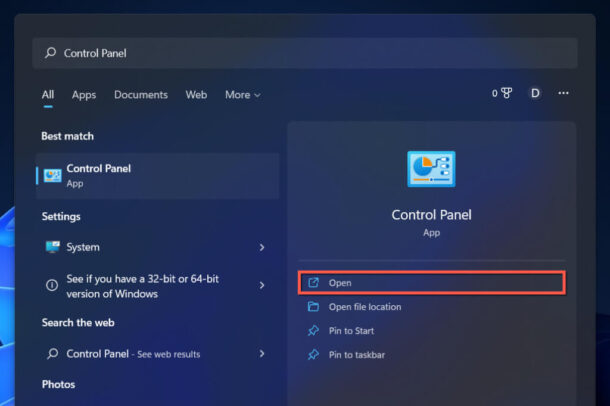610x406 pixels.
Task: Switch to the Documents tab
Action: [141, 94]
